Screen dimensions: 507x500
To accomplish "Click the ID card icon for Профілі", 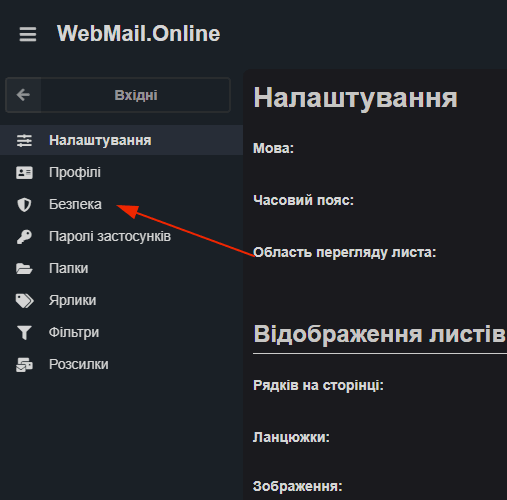I will point(24,173).
